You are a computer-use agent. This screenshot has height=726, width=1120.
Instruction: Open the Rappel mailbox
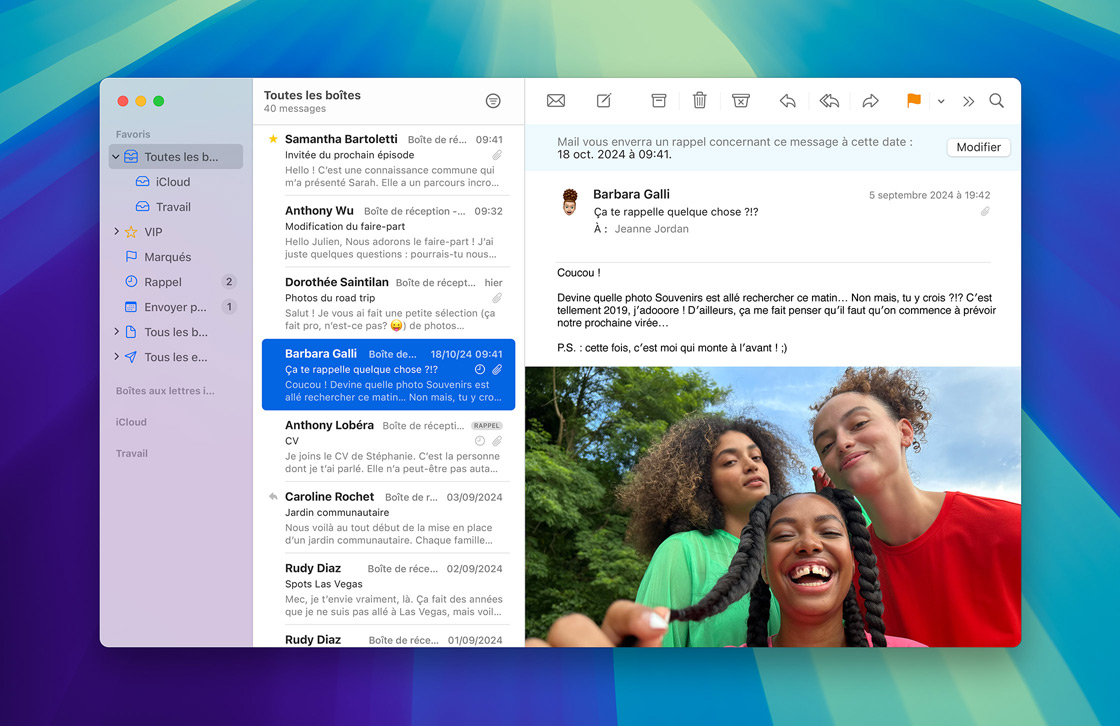point(163,282)
